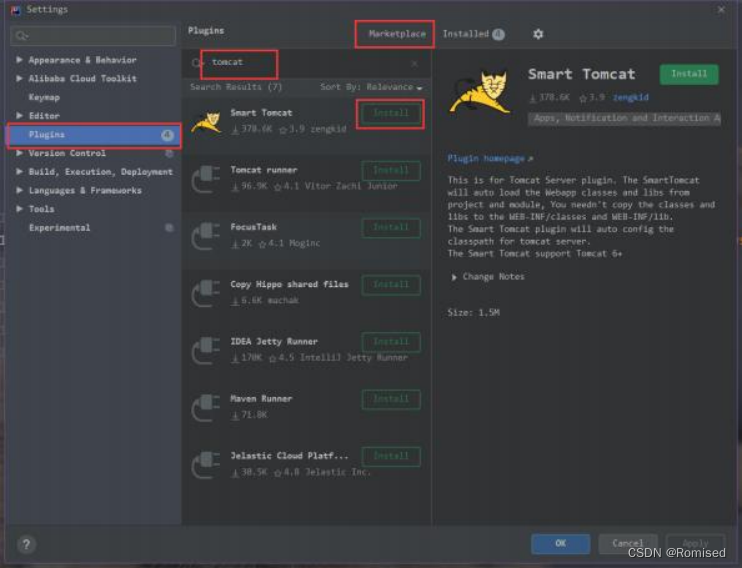Image resolution: width=742 pixels, height=568 pixels.
Task: Open the Plugin homepage link
Action: click(490, 159)
